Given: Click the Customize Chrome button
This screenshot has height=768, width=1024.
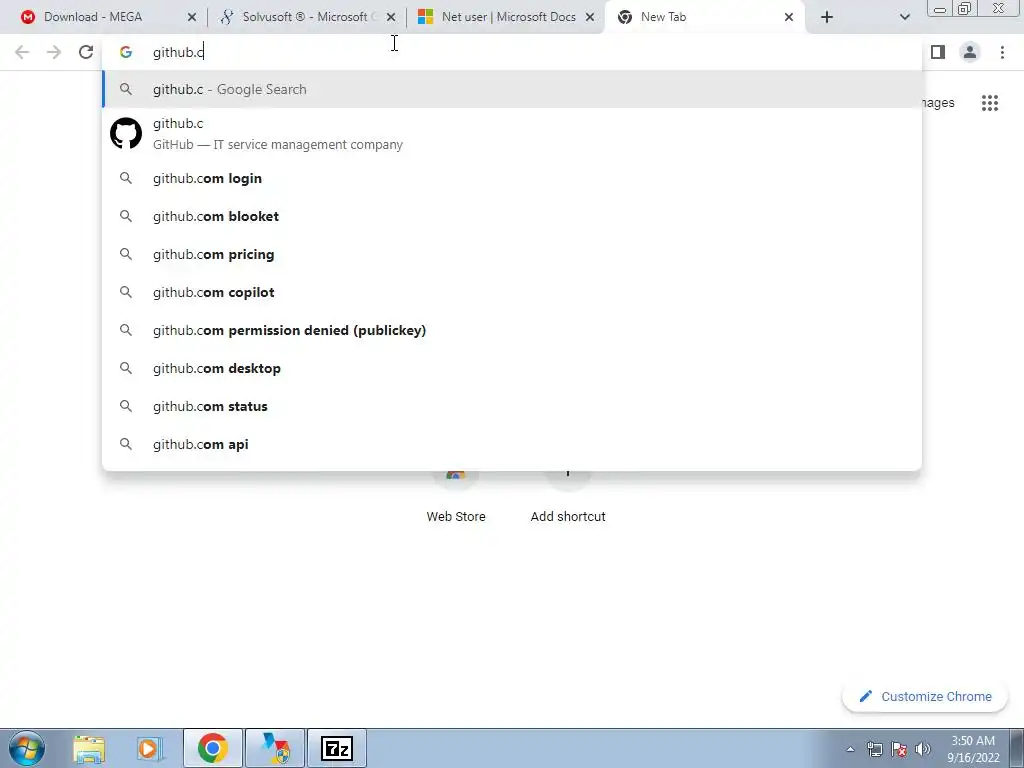Looking at the screenshot, I should 925,696.
